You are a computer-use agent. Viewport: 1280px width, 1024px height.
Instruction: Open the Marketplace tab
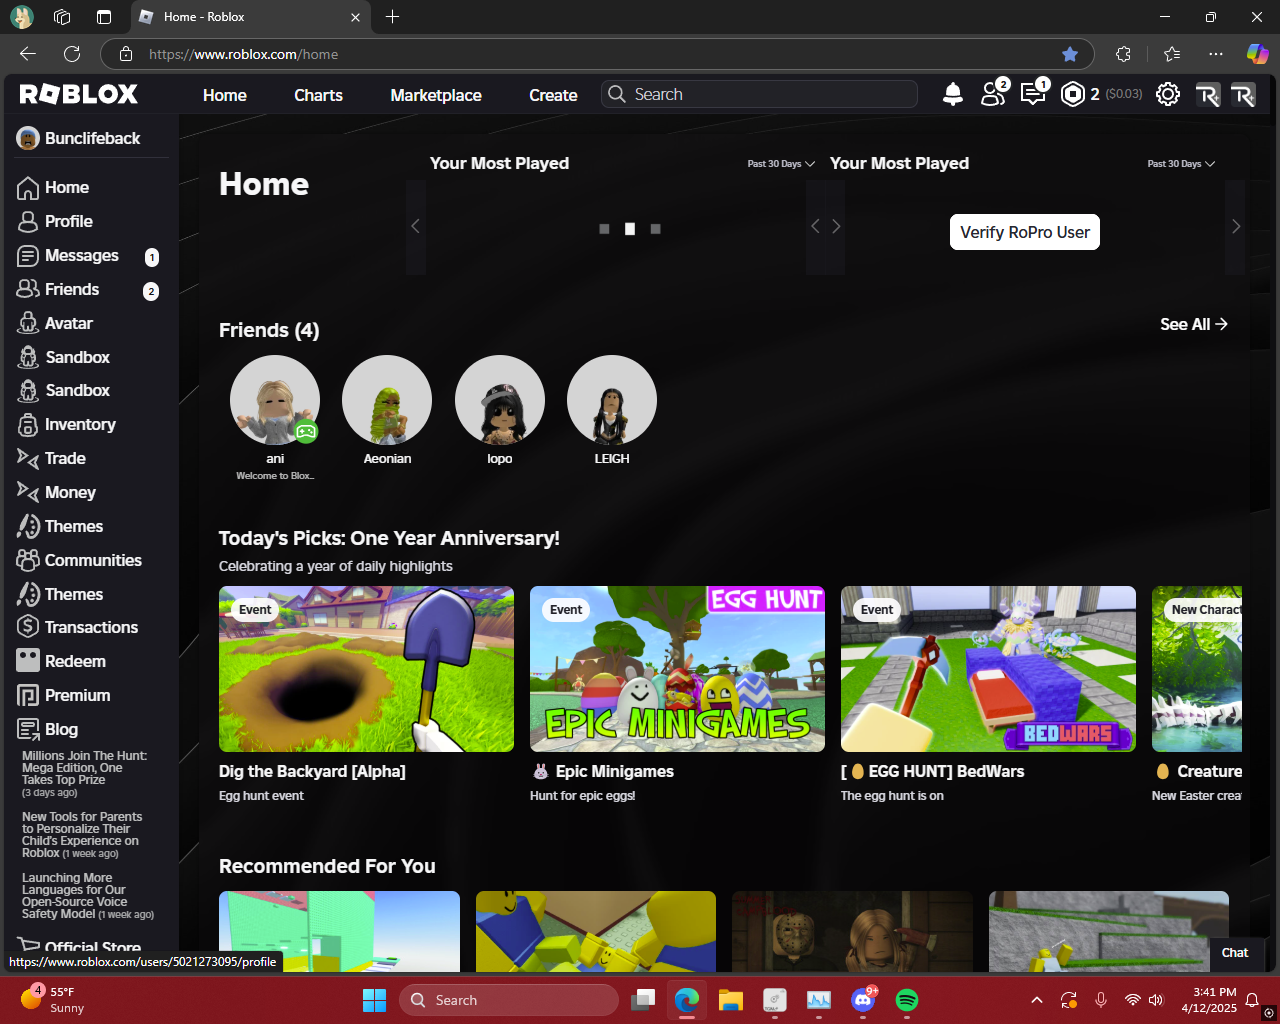pyautogui.click(x=436, y=95)
